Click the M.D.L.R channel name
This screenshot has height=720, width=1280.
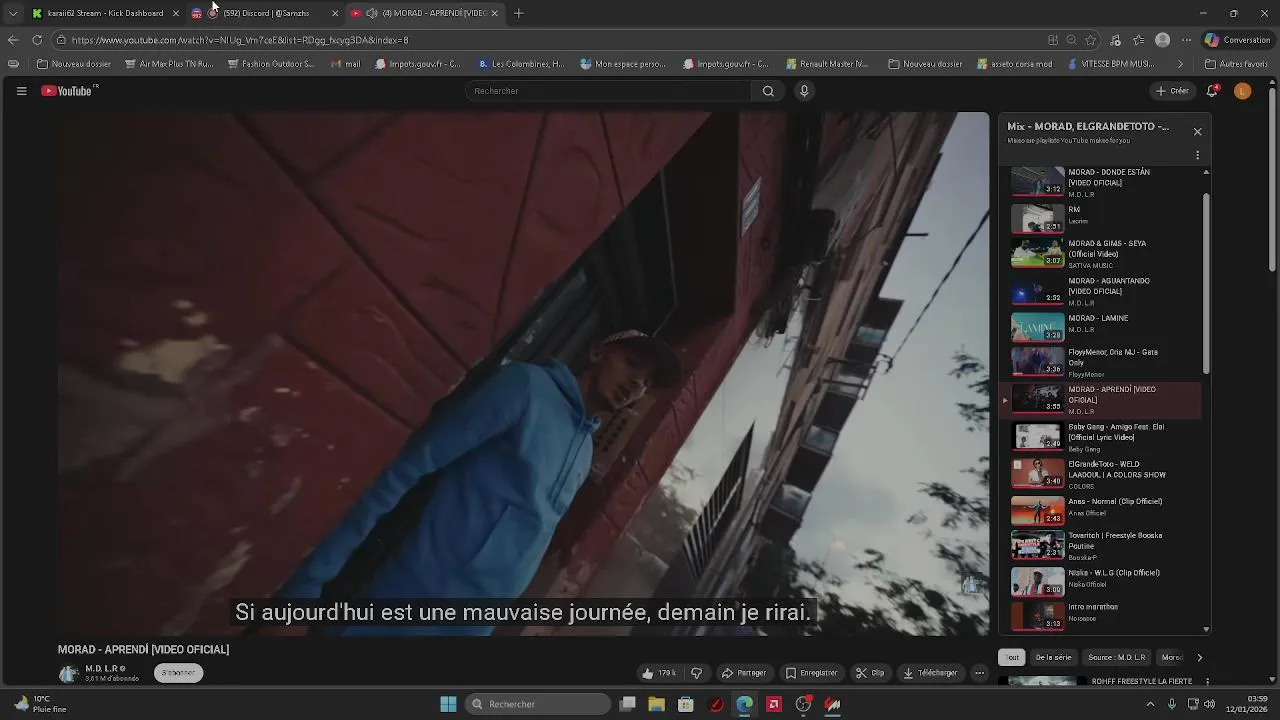pos(102,668)
